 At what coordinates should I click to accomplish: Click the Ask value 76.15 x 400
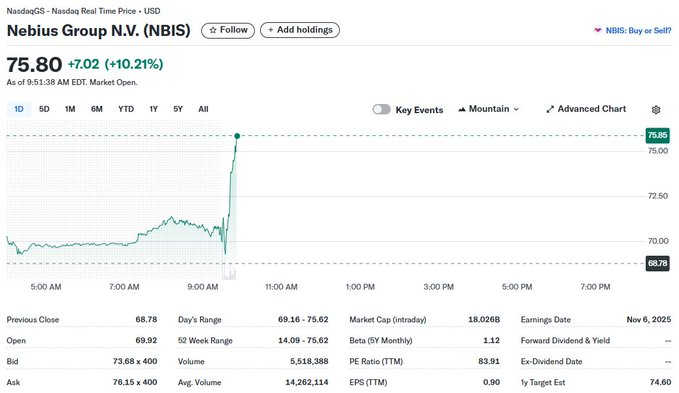[x=135, y=382]
